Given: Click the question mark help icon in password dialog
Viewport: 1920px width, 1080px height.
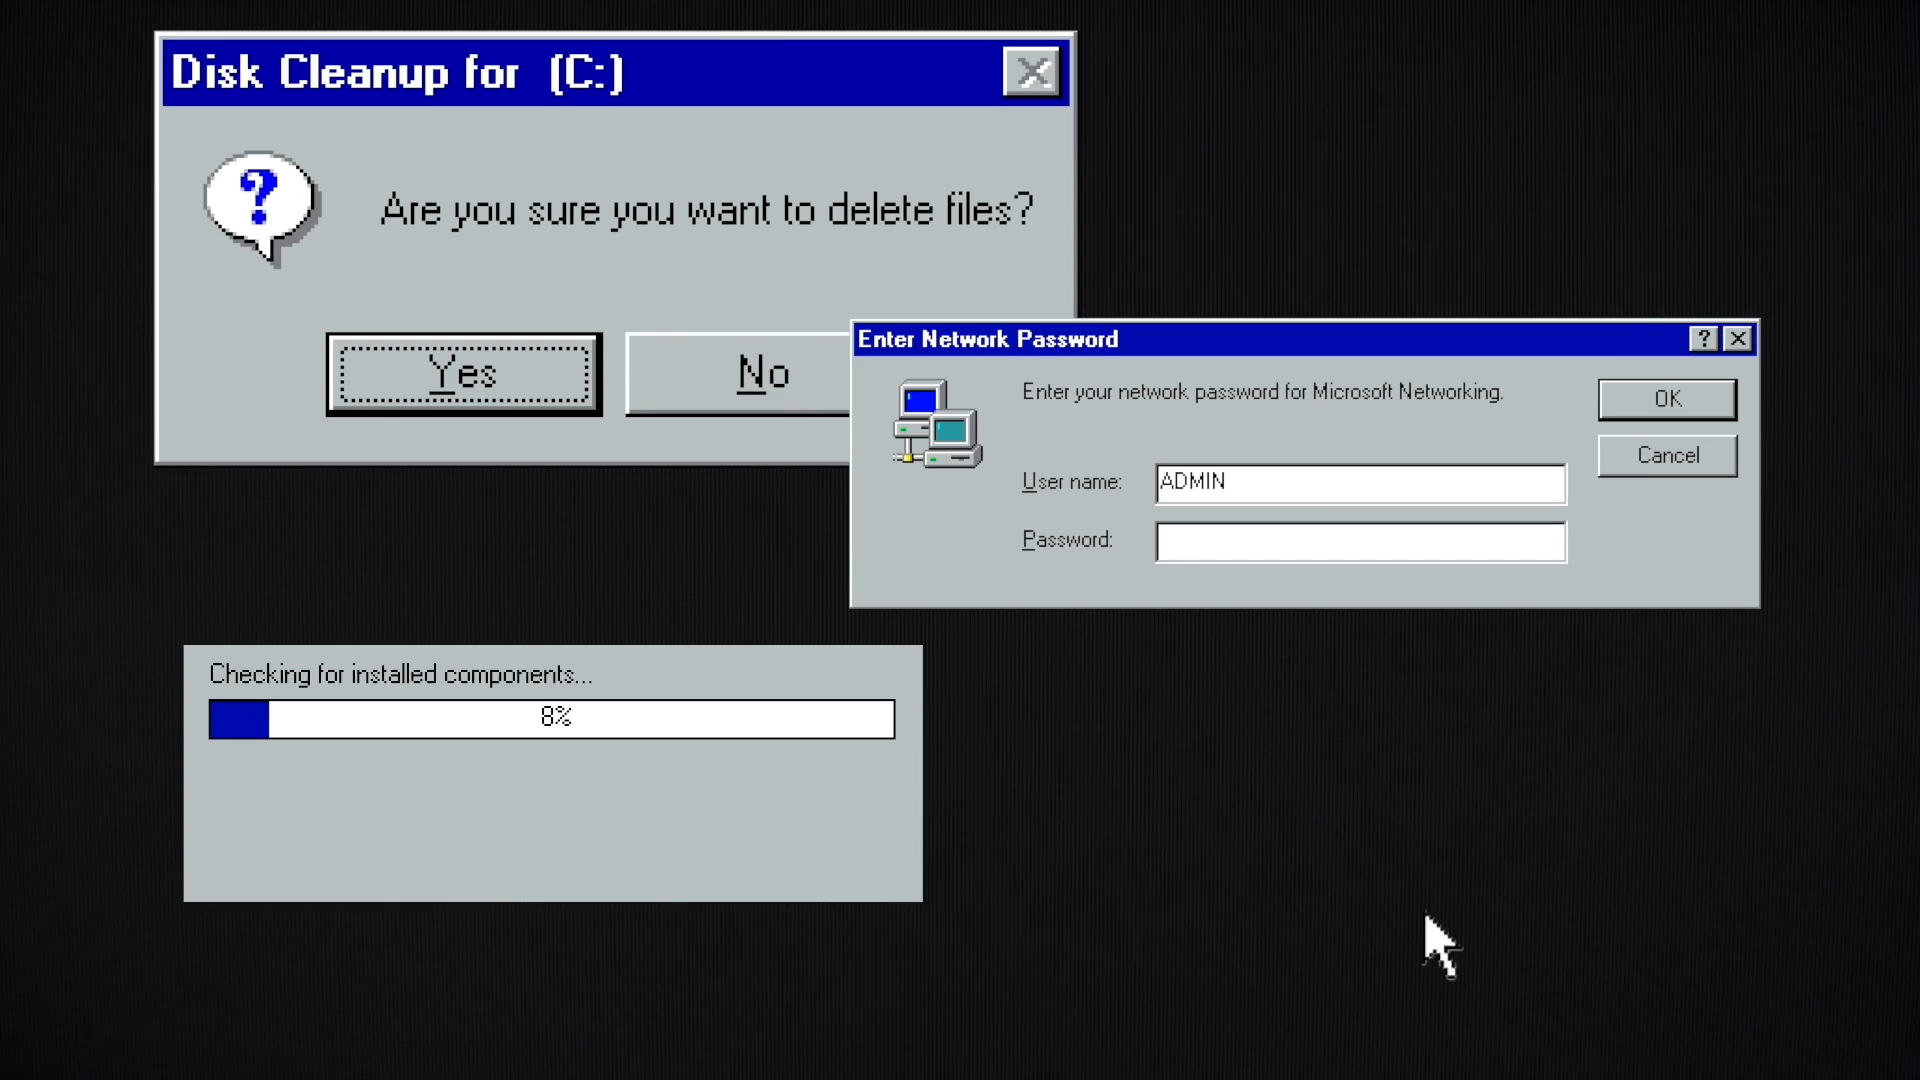Looking at the screenshot, I should [x=1702, y=339].
